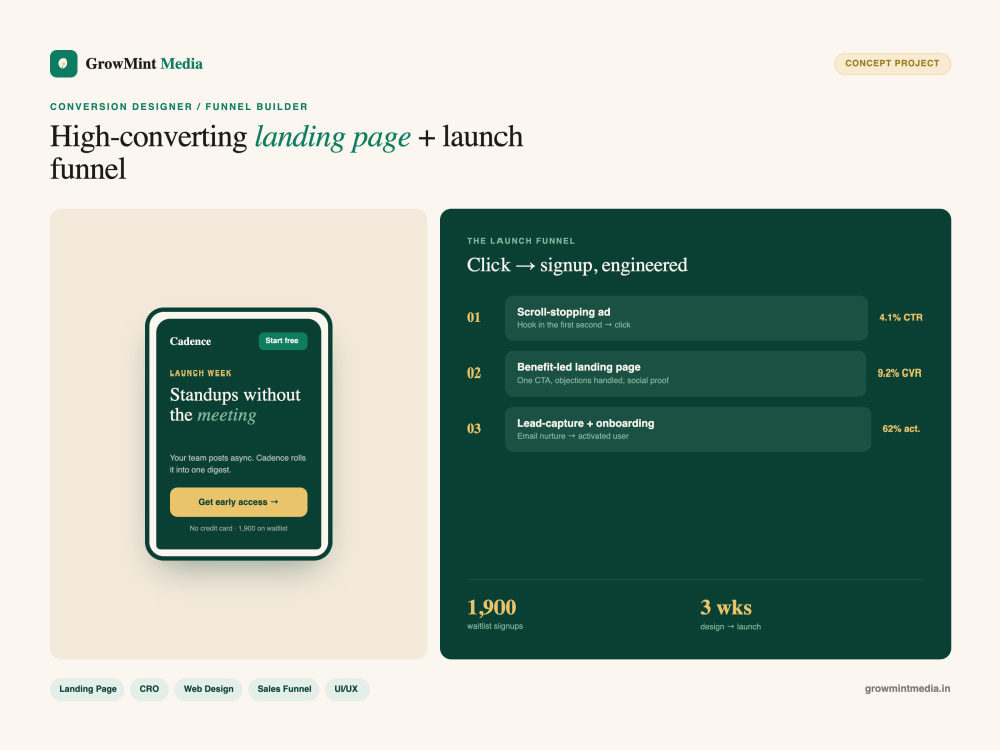Click the GrowMint Media brand name
The image size is (1000, 750).
[x=144, y=64]
